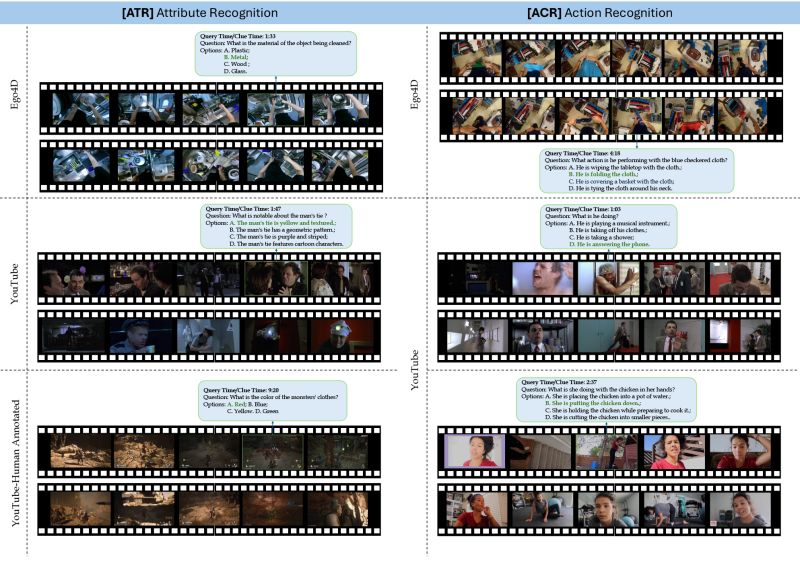Click 'Query Time/Clue Time: 1:03' text

(x=583, y=209)
